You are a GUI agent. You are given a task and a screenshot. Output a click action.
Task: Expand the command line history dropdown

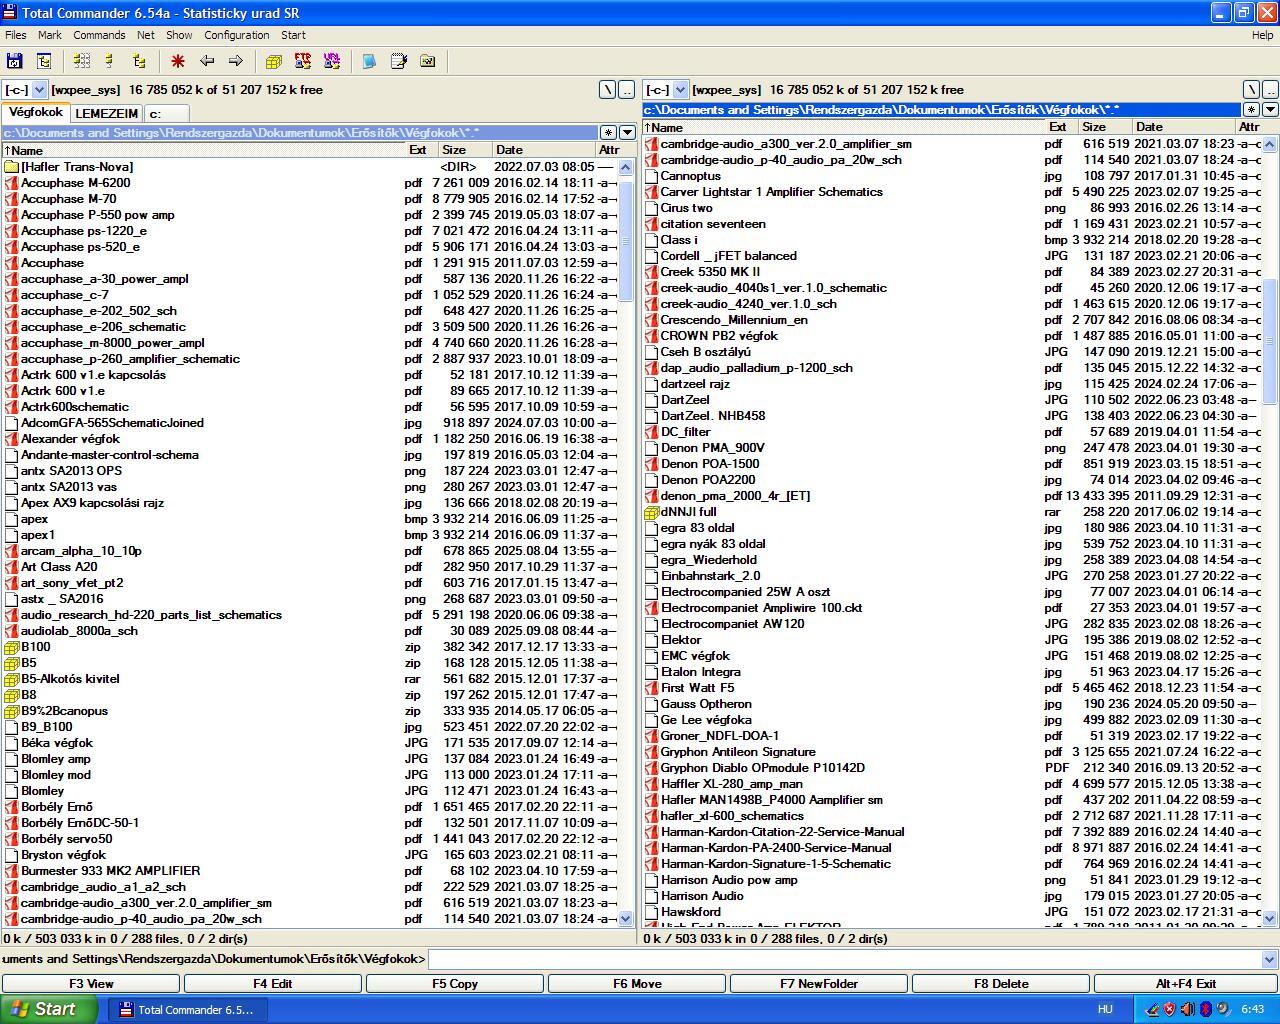click(1270, 959)
